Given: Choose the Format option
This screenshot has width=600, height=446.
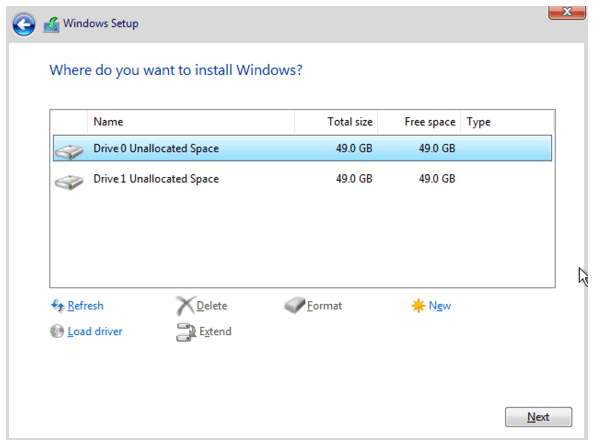Looking at the screenshot, I should (324, 306).
